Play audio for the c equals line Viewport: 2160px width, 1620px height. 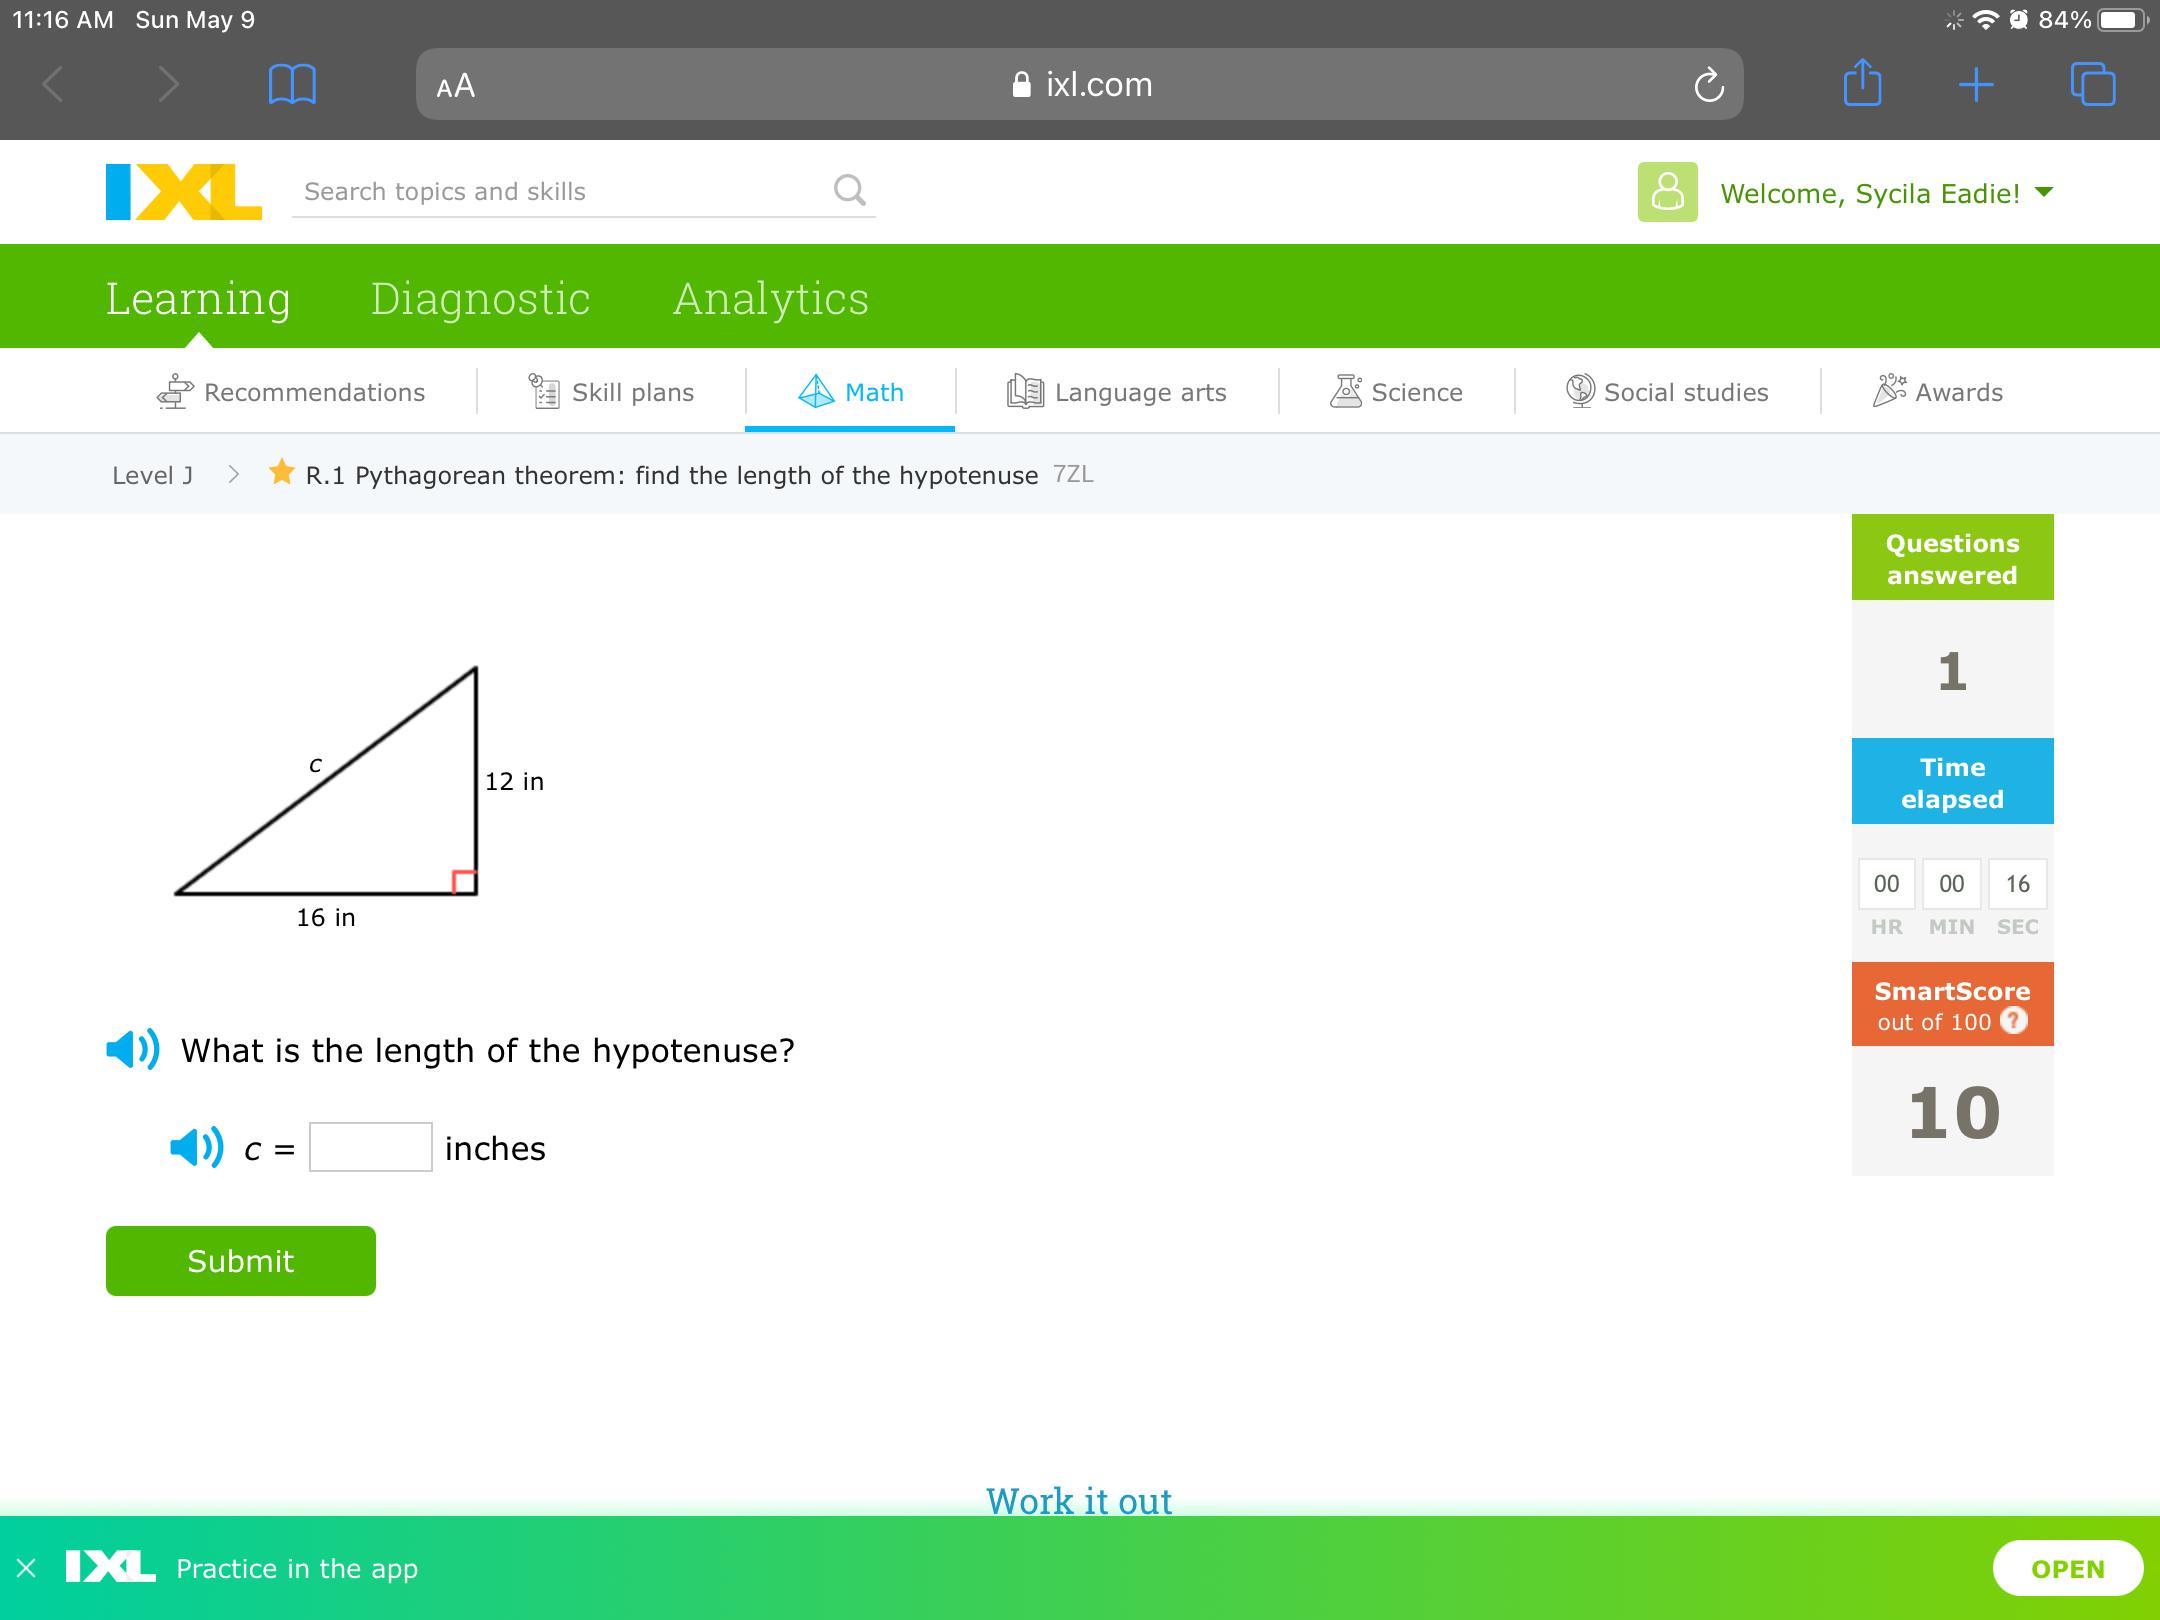point(196,1147)
